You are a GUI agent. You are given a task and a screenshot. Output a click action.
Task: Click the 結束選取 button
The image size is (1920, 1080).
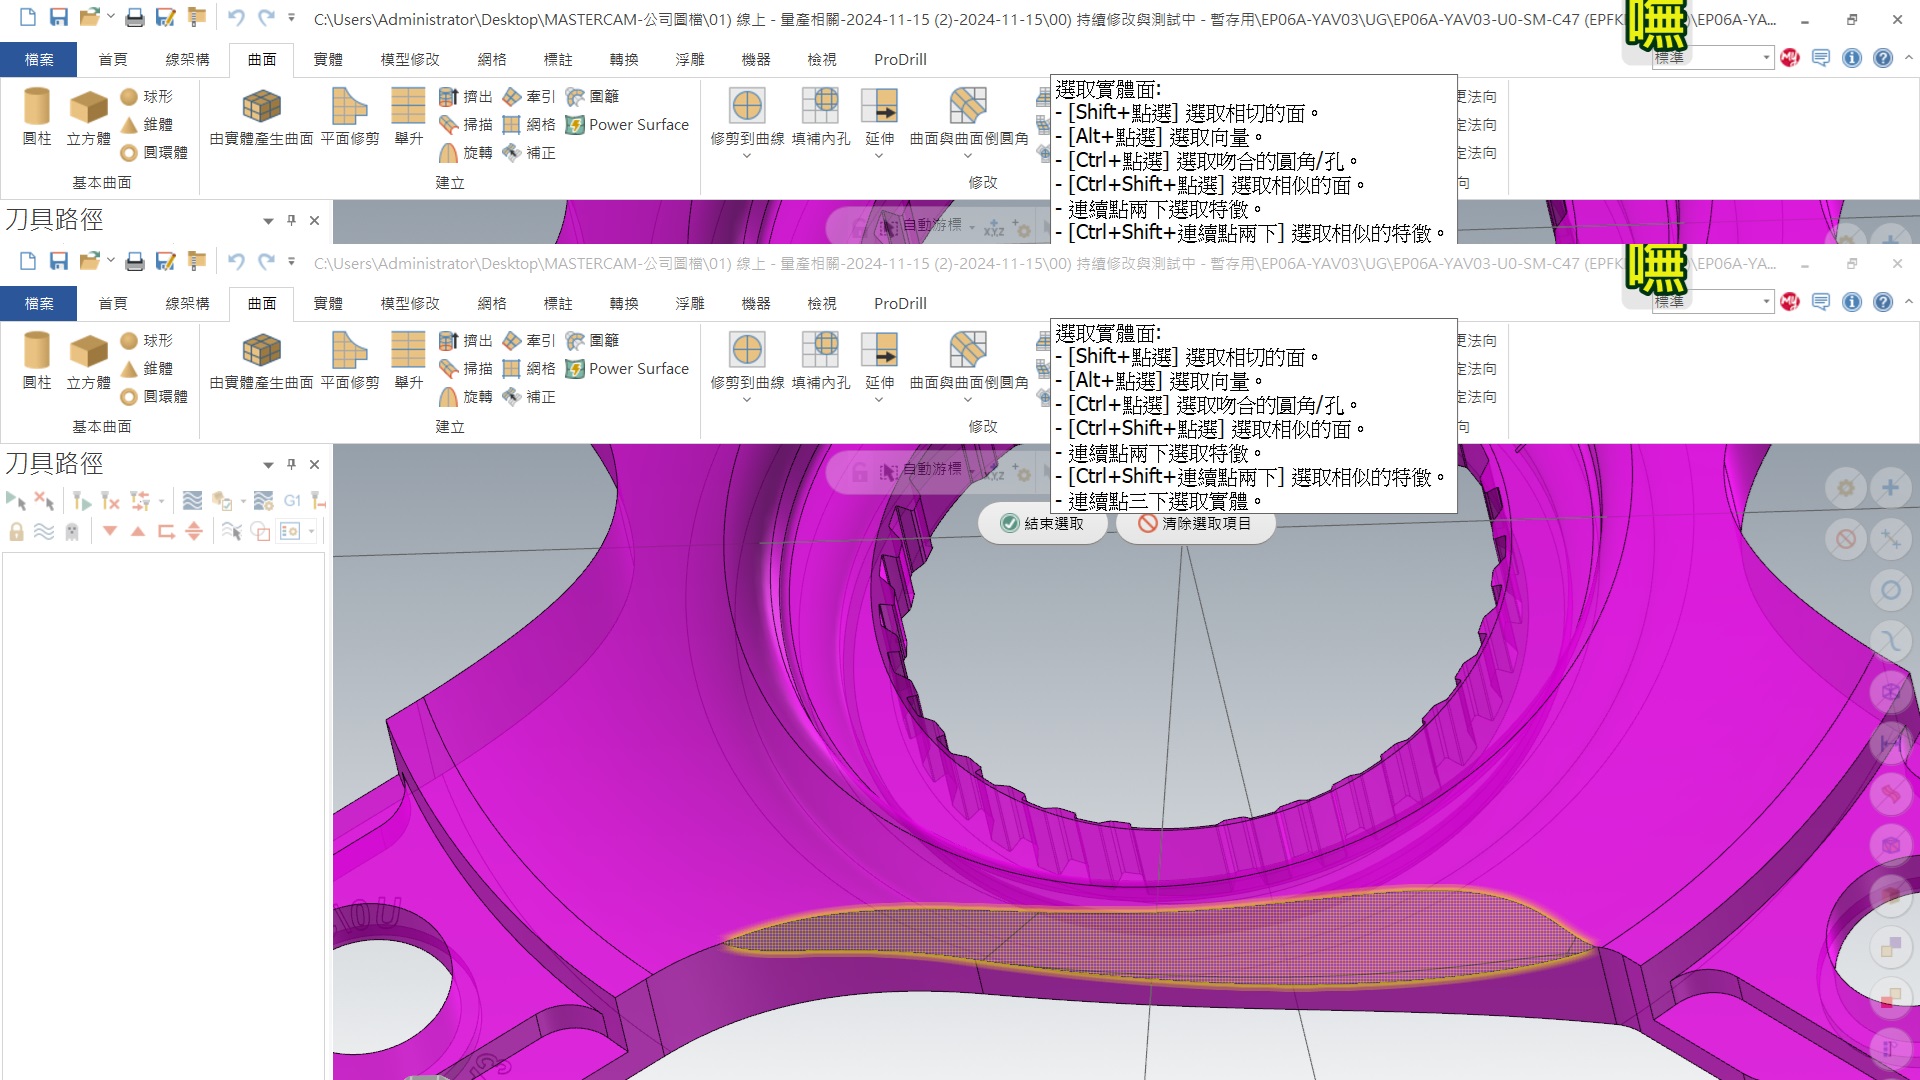tap(1043, 523)
